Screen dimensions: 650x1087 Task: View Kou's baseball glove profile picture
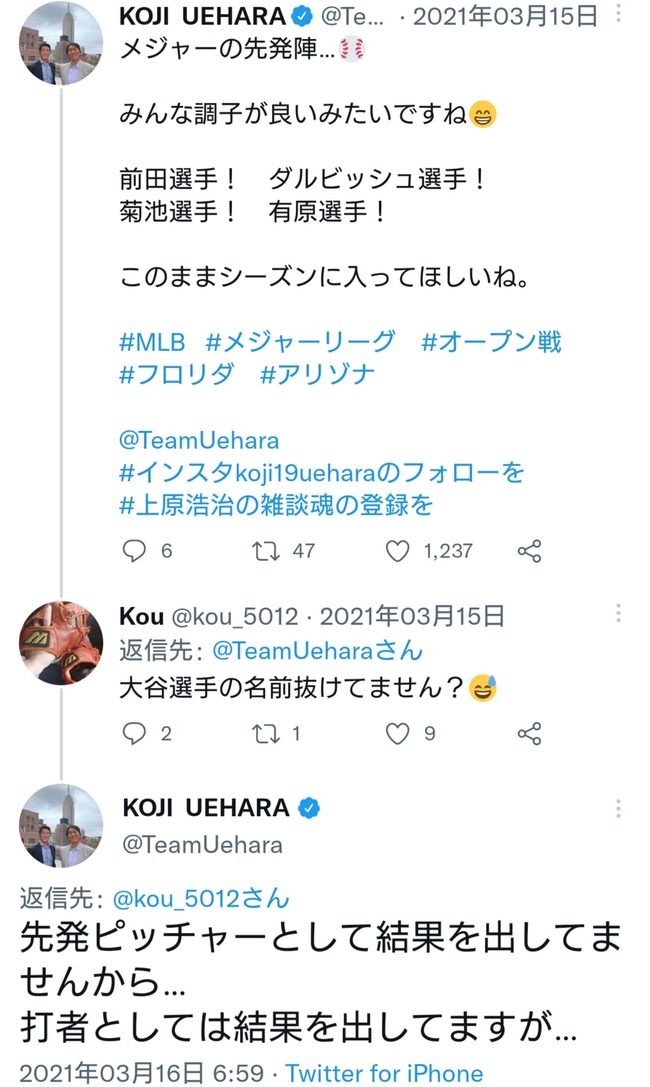point(61,643)
